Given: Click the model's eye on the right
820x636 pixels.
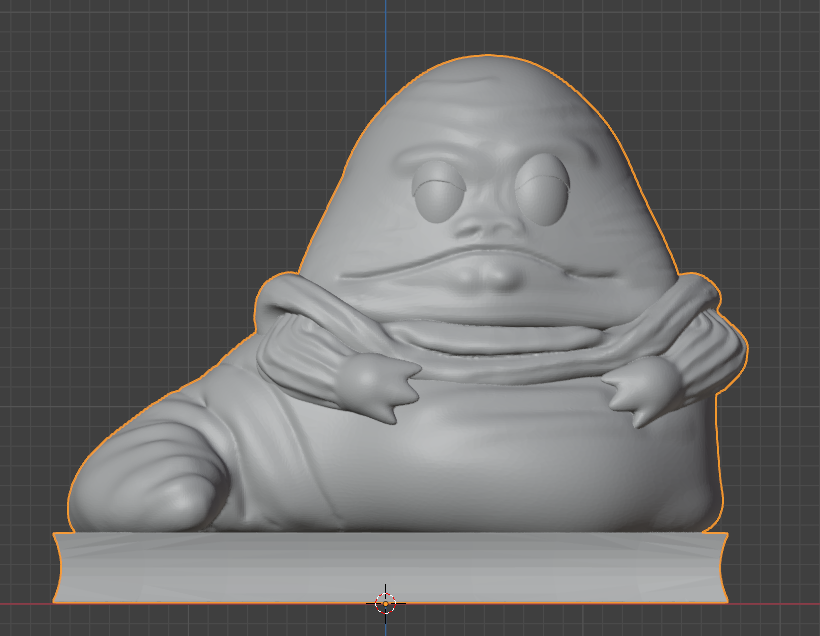Looking at the screenshot, I should click(x=544, y=187).
